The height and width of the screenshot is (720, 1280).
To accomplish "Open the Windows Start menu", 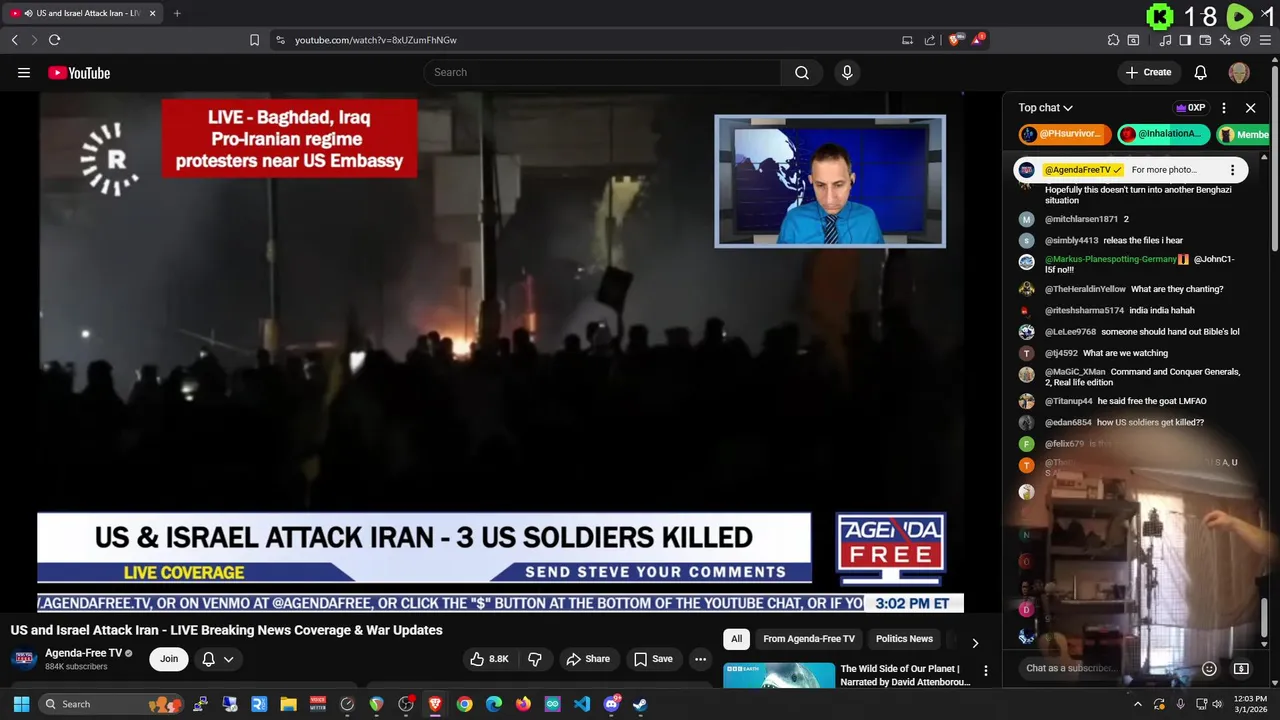I will click(21, 704).
